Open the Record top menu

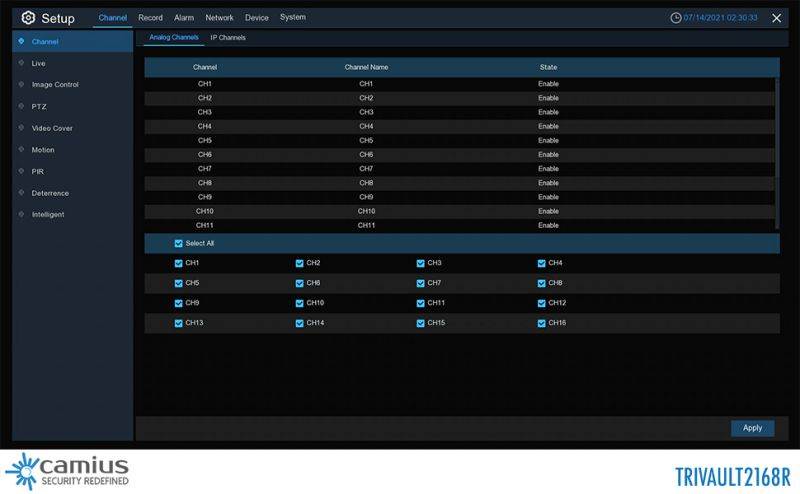point(150,18)
